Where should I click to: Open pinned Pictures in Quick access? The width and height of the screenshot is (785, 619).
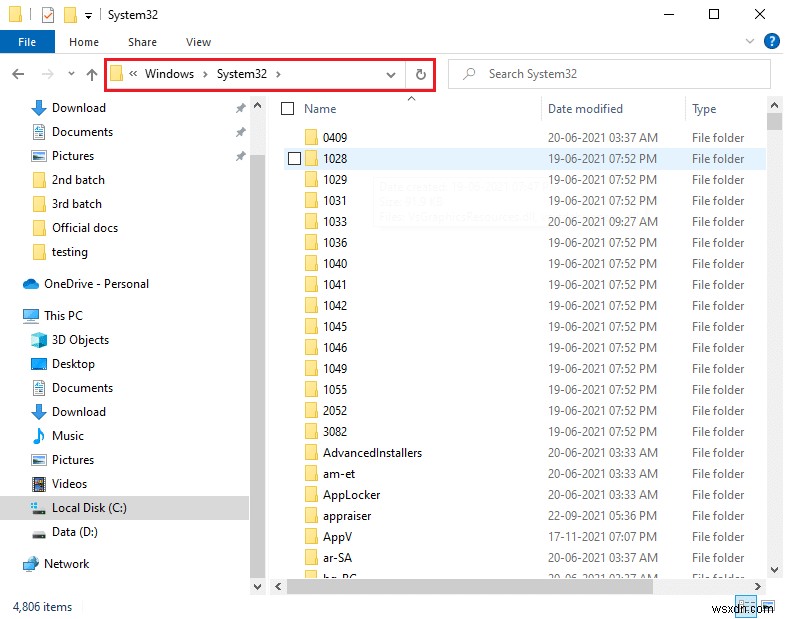tap(73, 156)
